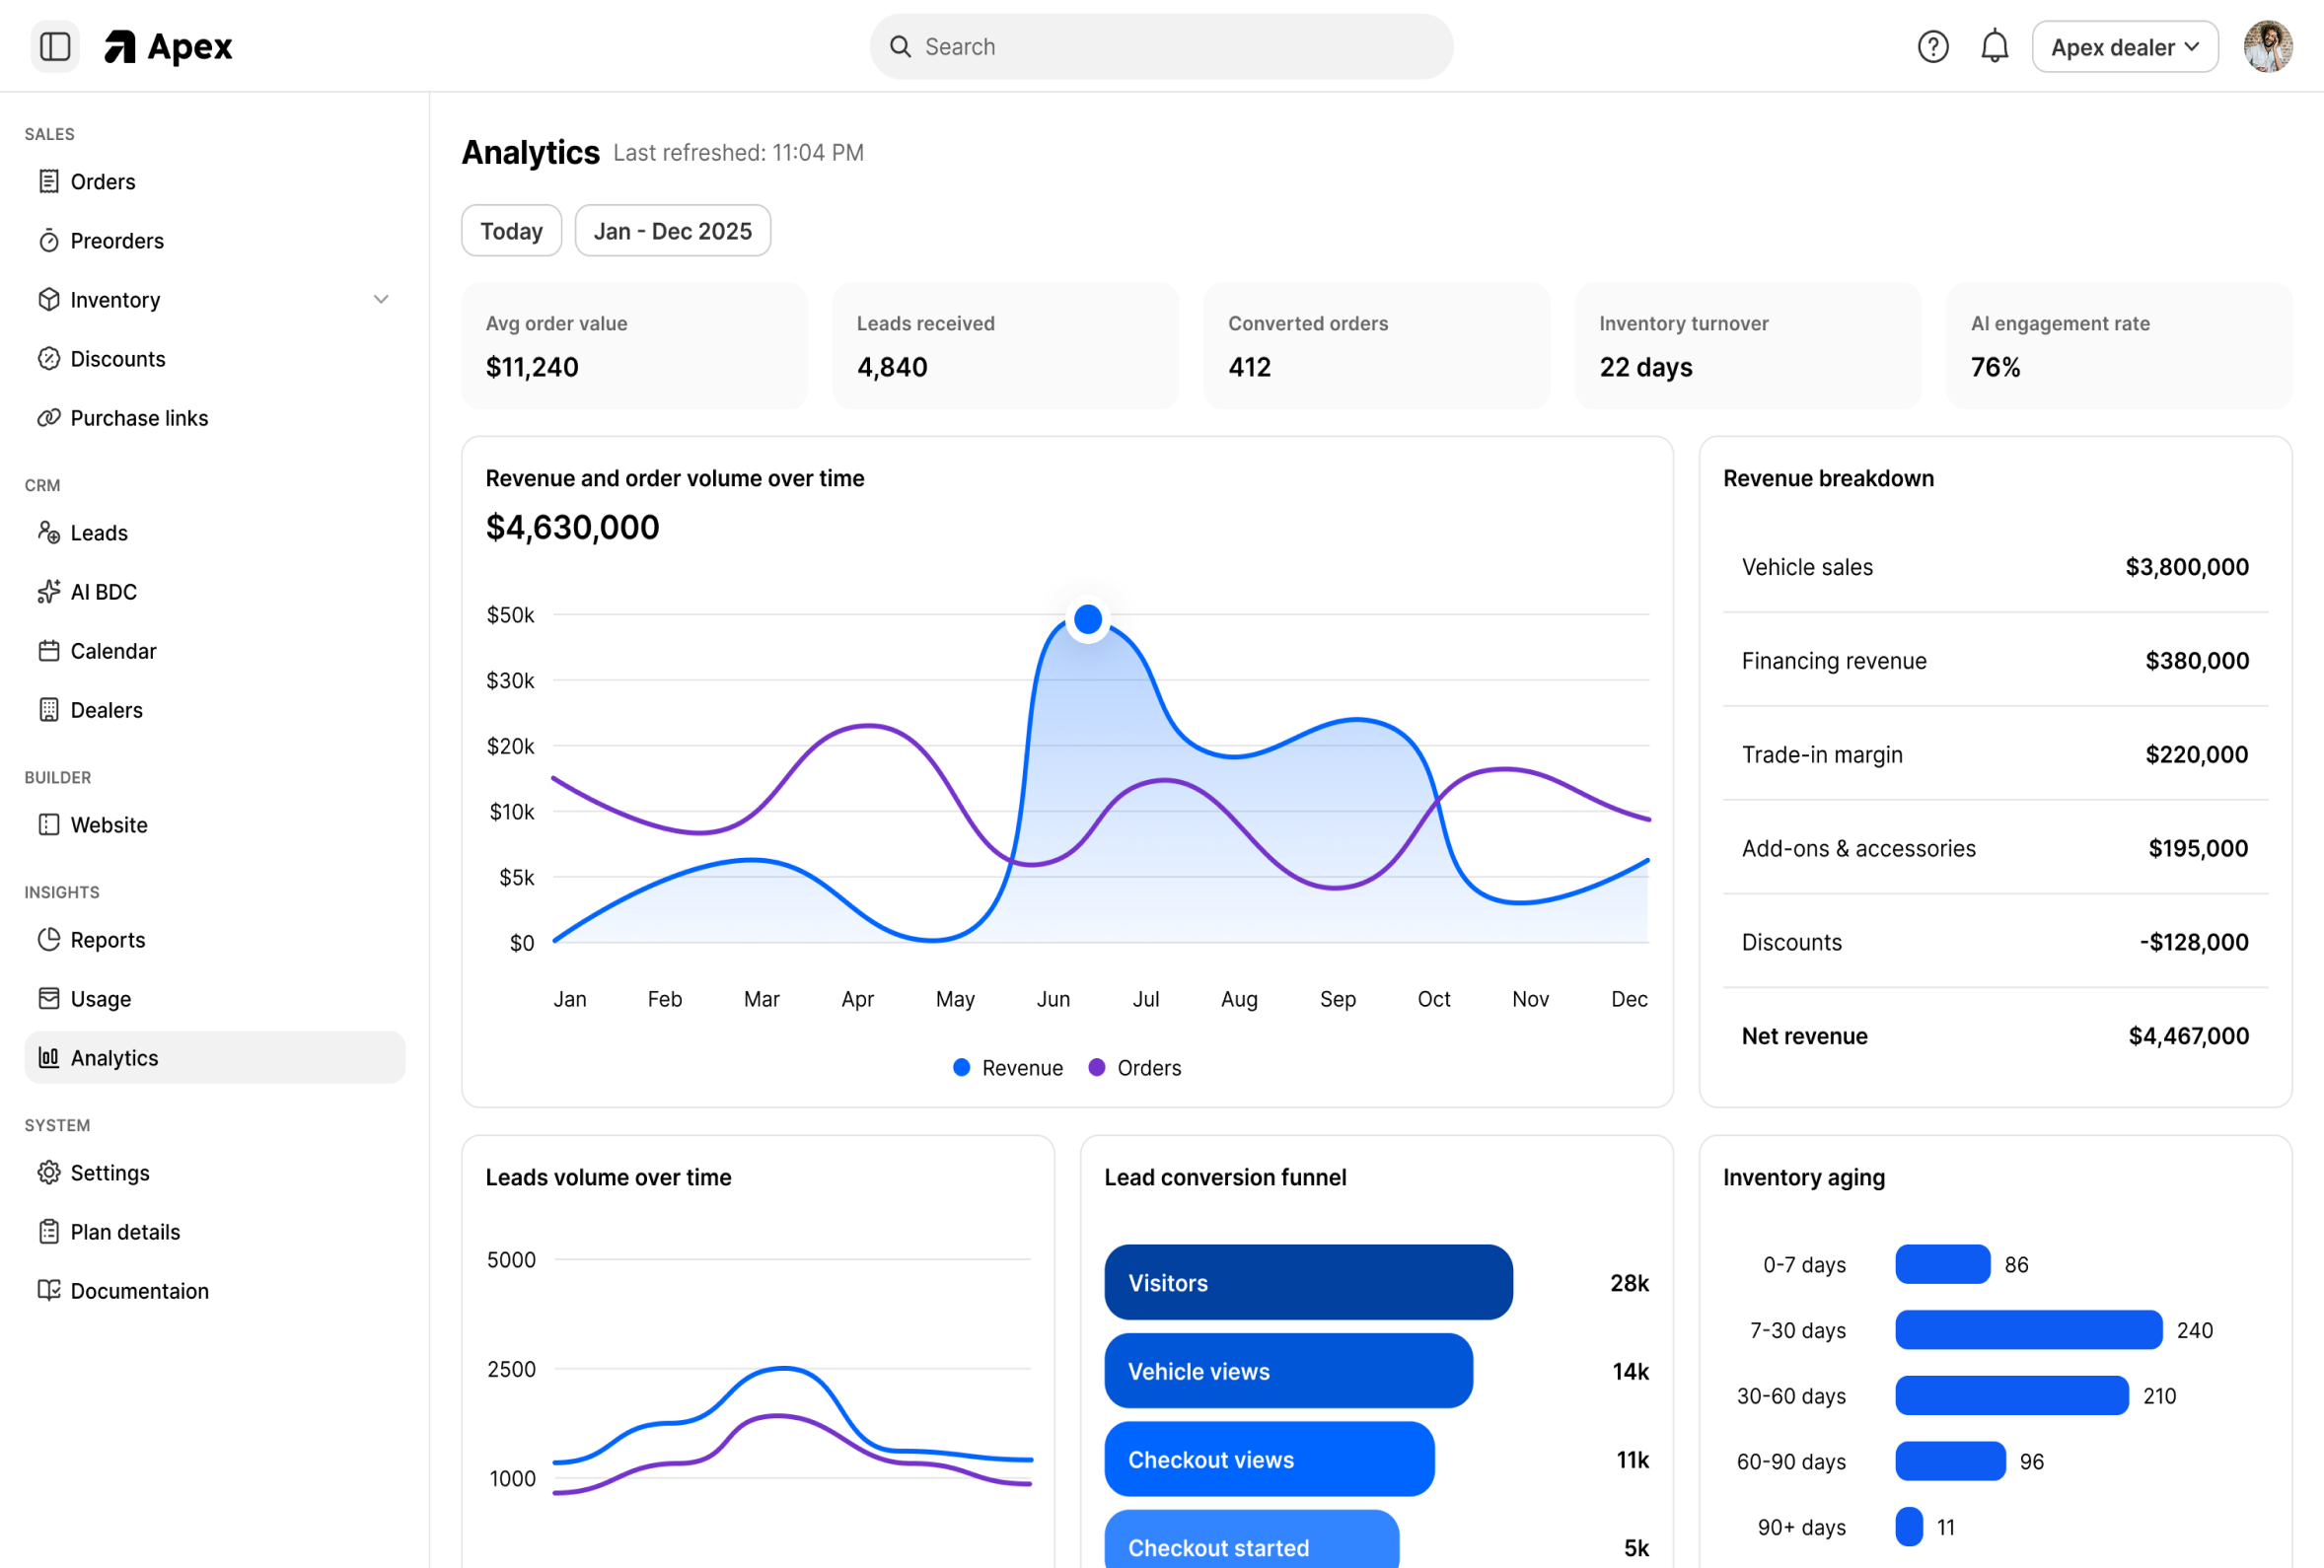Image resolution: width=2324 pixels, height=1568 pixels.
Task: View the Documentaion page
Action: [140, 1290]
